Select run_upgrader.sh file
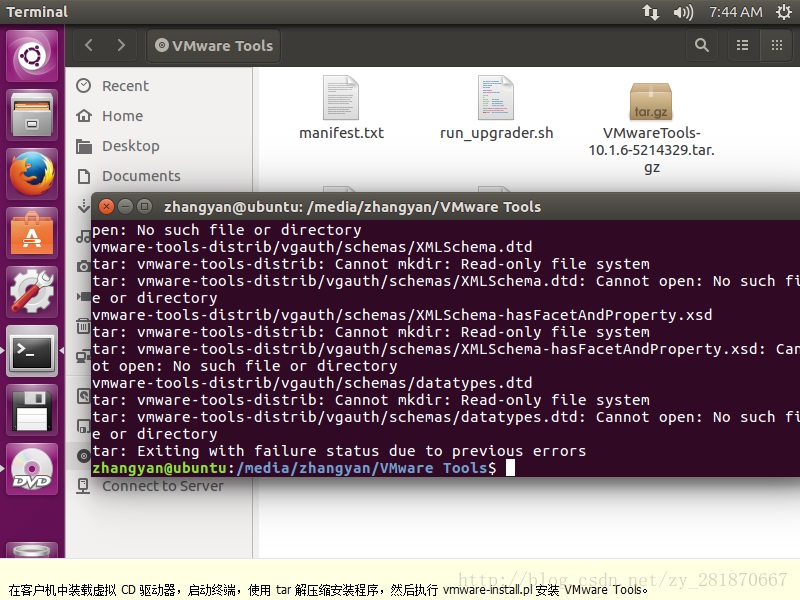Viewport: 800px width, 600px height. 496,108
